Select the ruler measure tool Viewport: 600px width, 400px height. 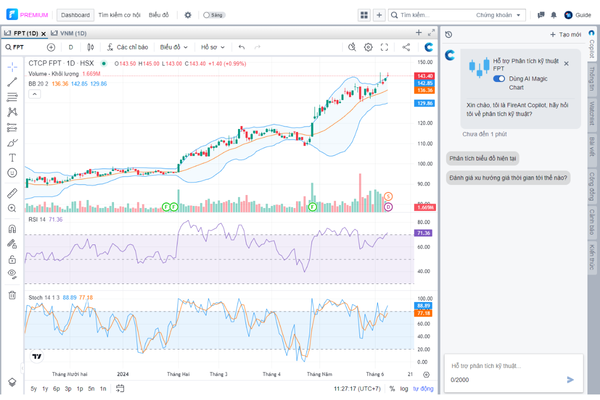coord(12,193)
